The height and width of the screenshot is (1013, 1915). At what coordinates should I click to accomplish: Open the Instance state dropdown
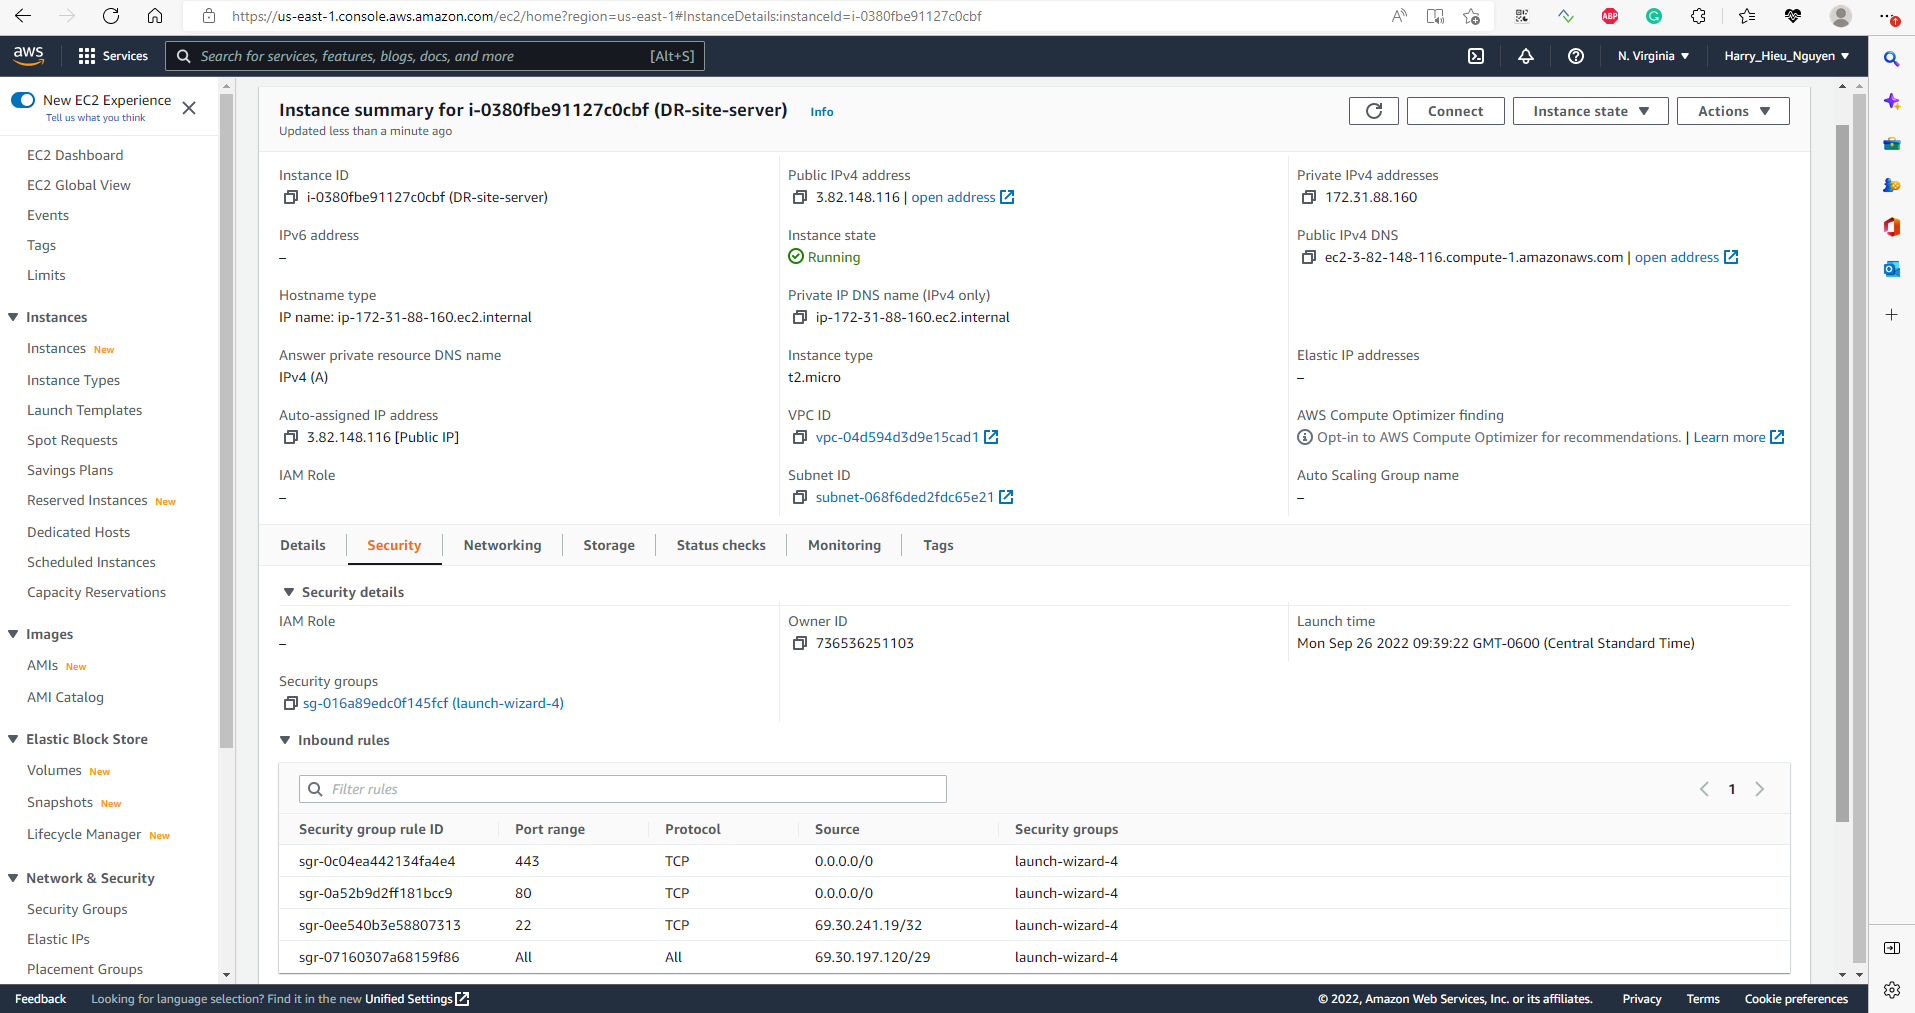pos(1590,111)
